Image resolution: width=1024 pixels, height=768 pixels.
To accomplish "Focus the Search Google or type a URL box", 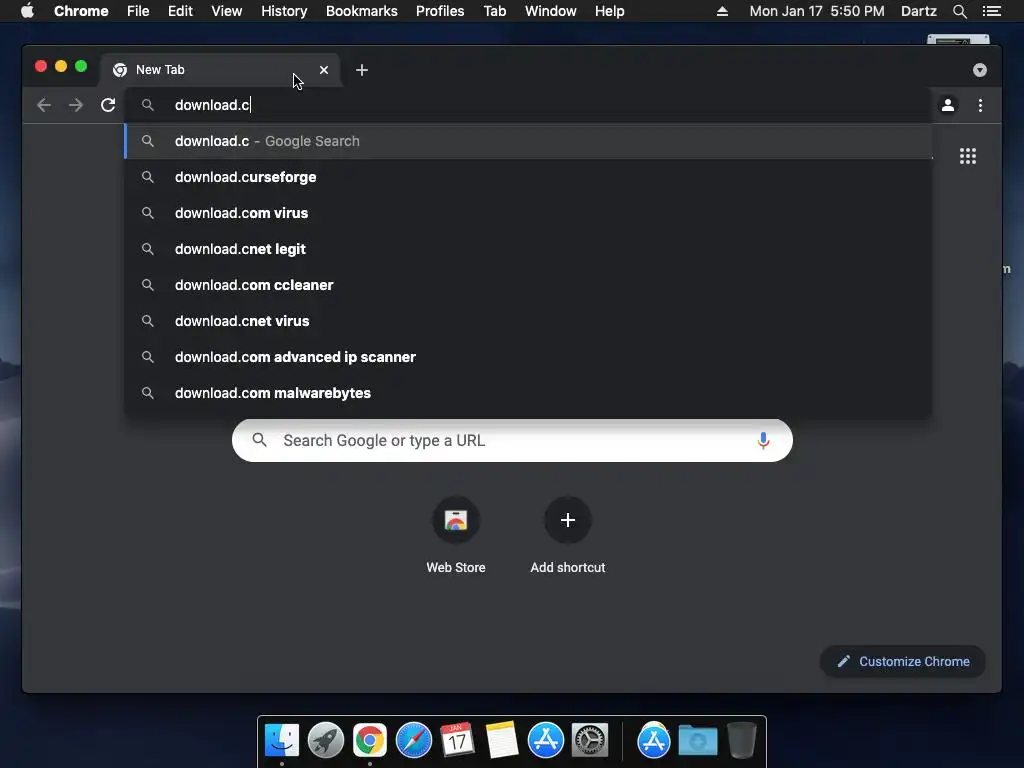I will click(x=512, y=441).
